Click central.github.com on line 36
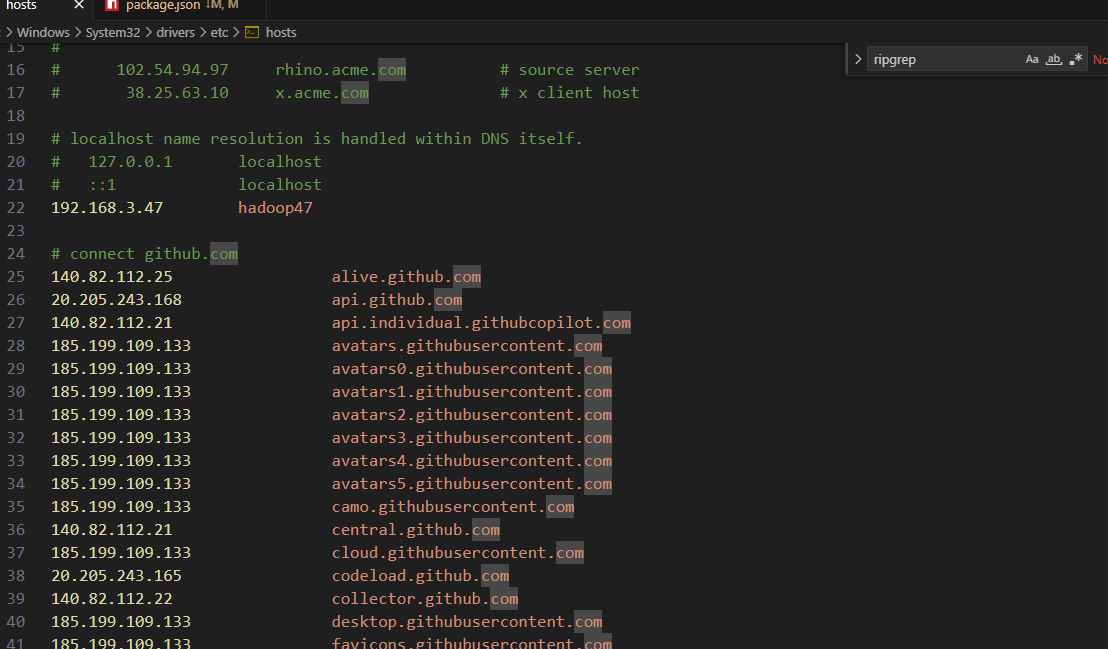Screen dimensions: 1108x649 [416, 530]
